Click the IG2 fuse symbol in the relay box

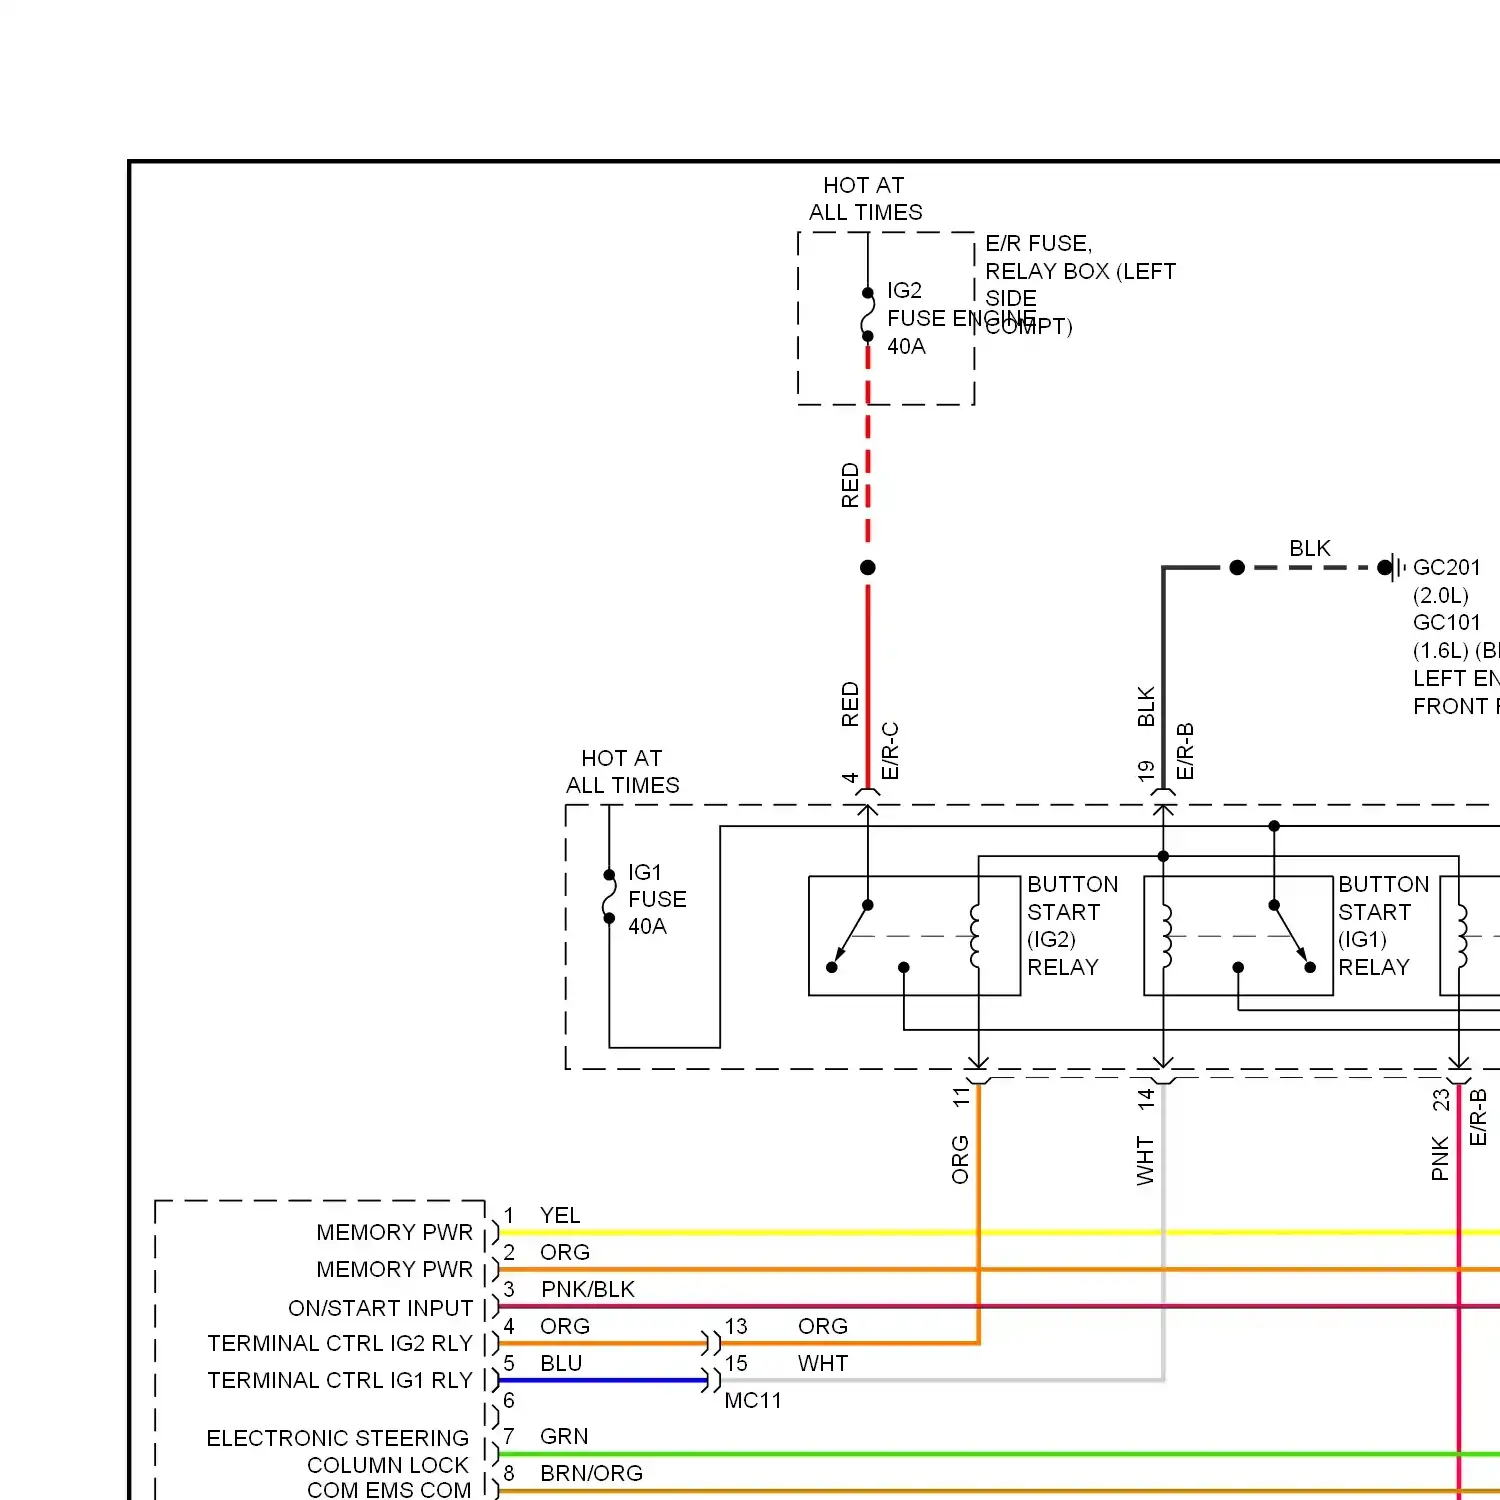(x=868, y=315)
